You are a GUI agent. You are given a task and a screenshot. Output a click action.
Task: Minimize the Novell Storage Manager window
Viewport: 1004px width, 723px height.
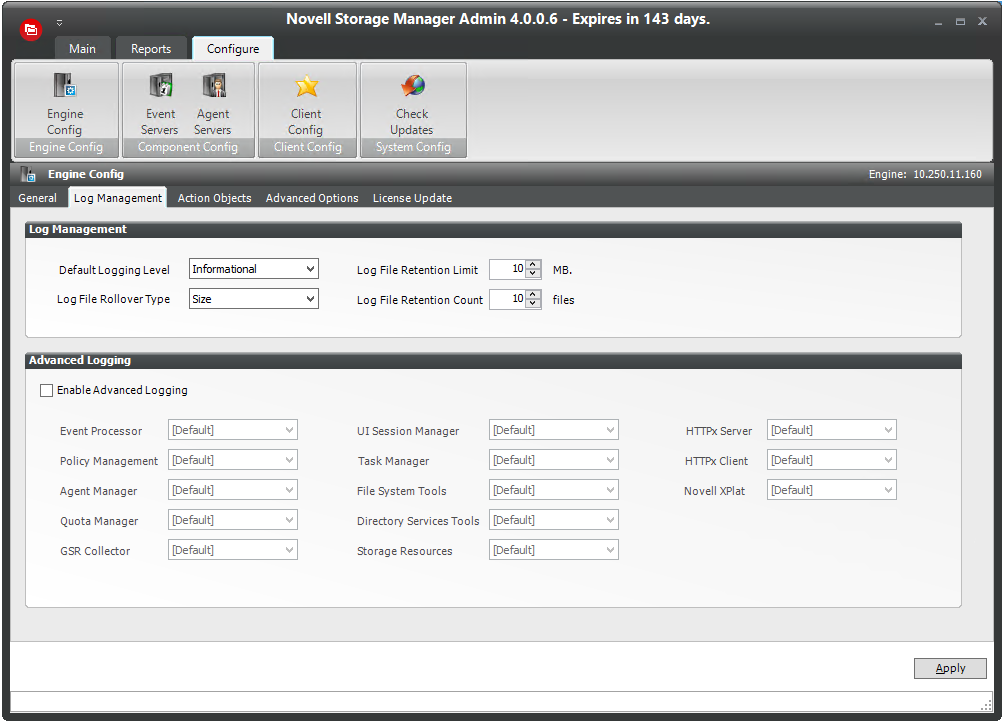(938, 22)
